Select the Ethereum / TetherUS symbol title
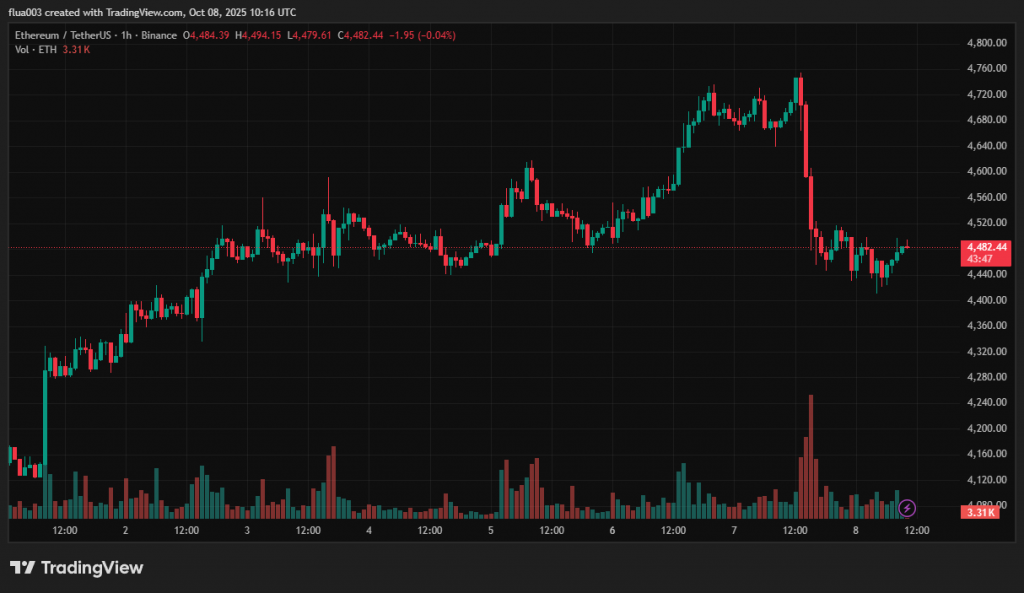 (x=62, y=35)
